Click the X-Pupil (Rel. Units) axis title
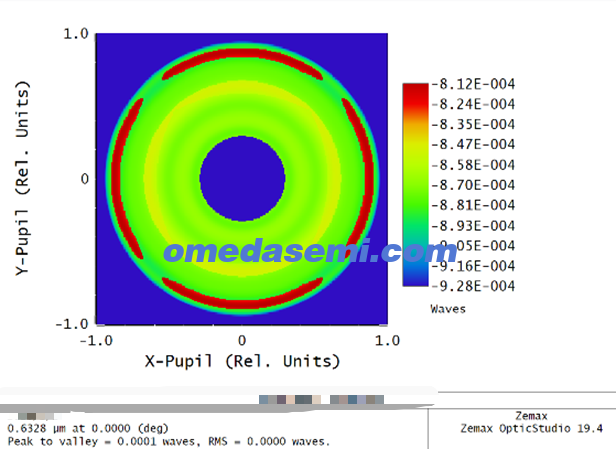Viewport: 616px width, 449px height. point(241,360)
